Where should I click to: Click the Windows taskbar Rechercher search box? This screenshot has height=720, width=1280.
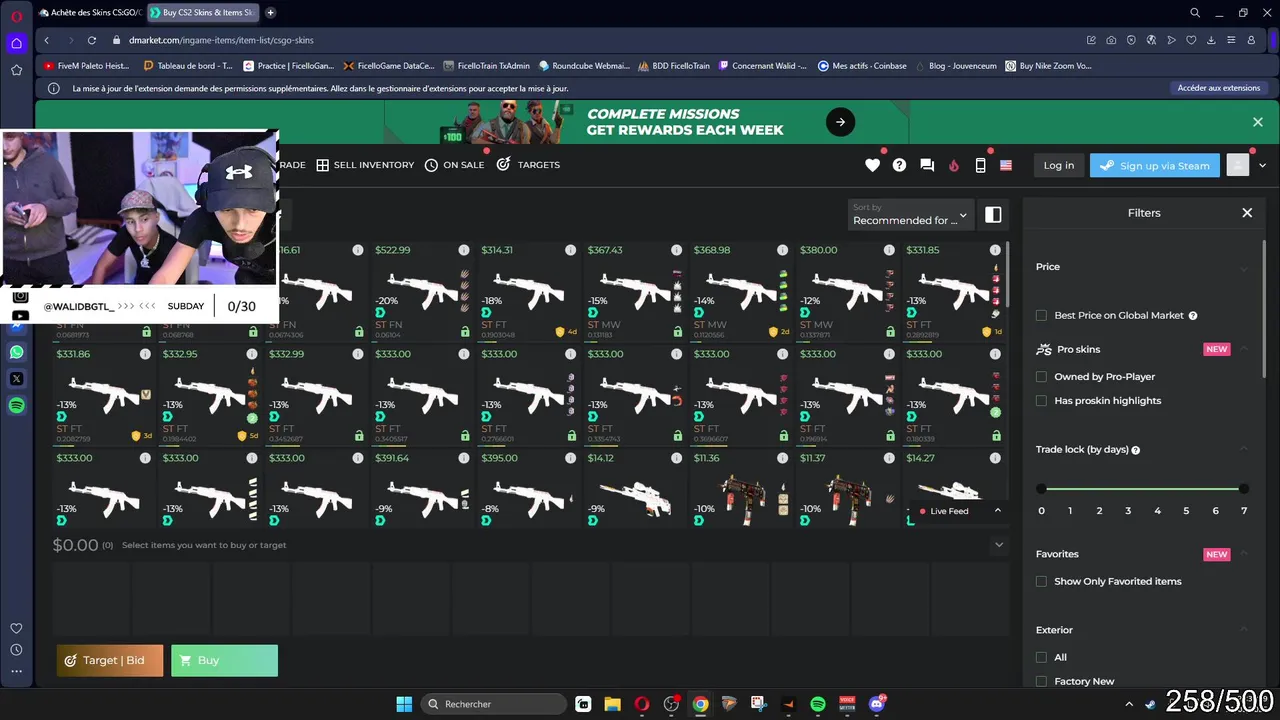click(x=493, y=704)
